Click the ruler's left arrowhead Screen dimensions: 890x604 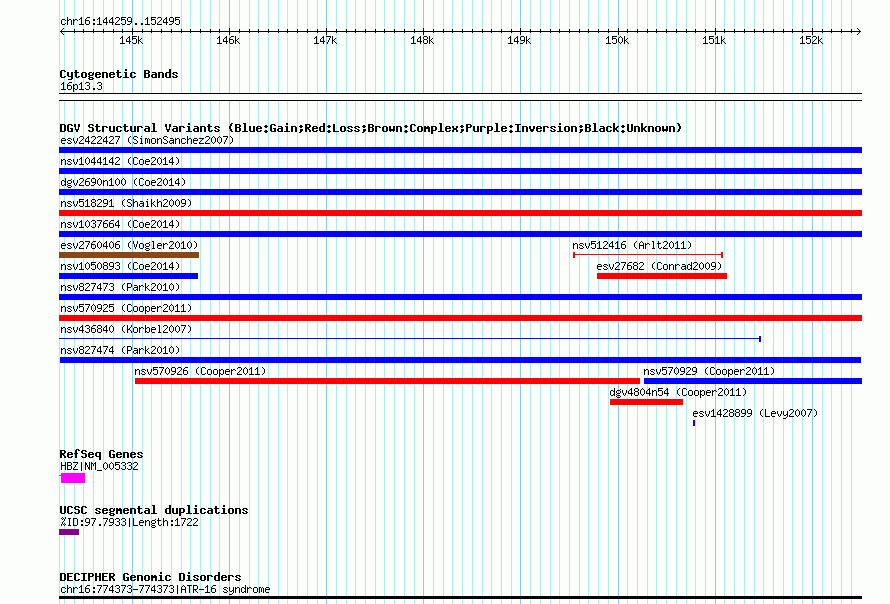tap(62, 31)
